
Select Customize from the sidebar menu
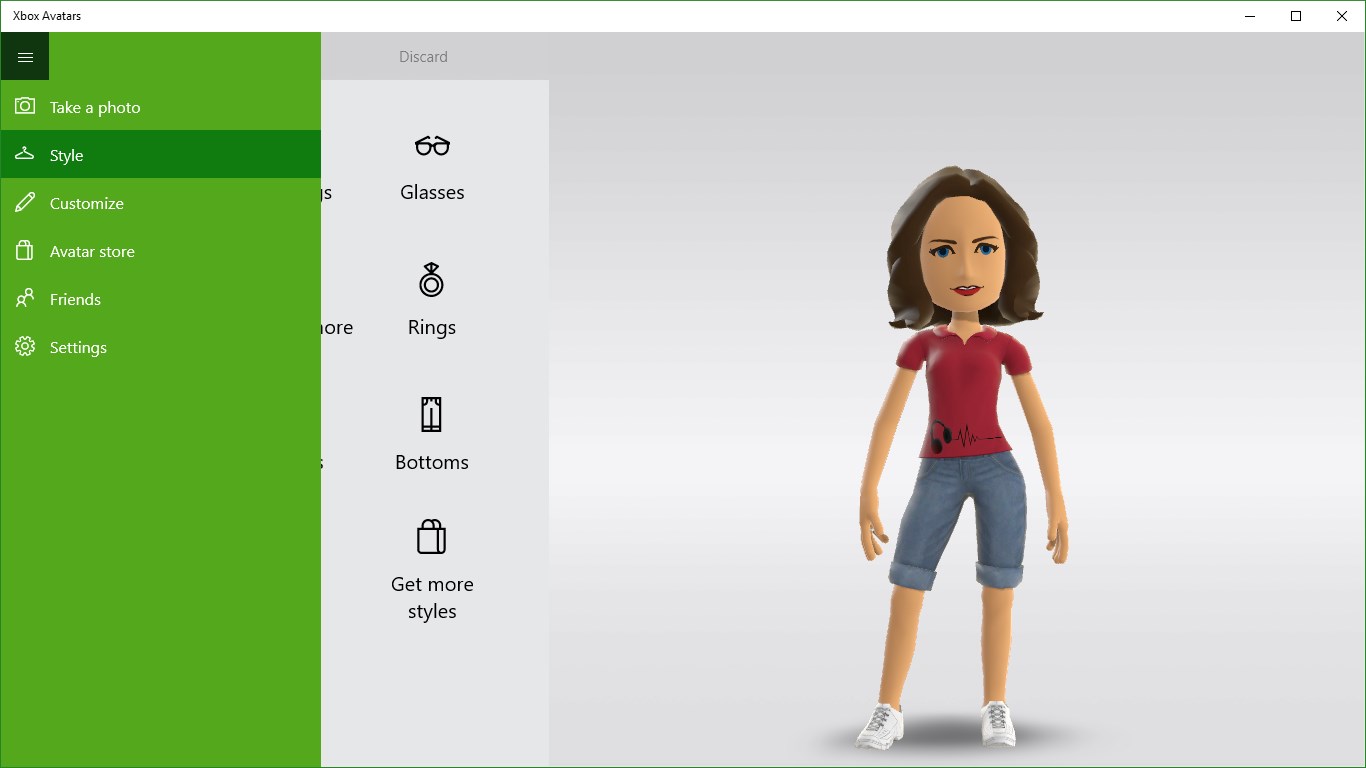[x=88, y=203]
